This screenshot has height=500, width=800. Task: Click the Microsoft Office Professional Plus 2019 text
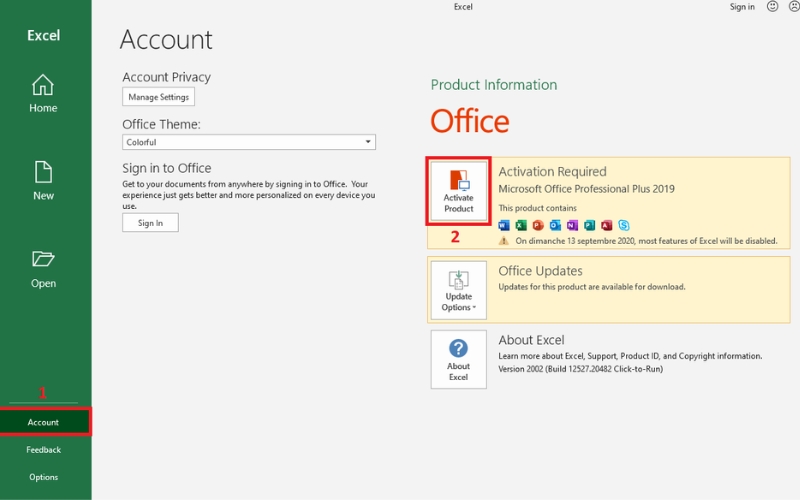(x=587, y=189)
